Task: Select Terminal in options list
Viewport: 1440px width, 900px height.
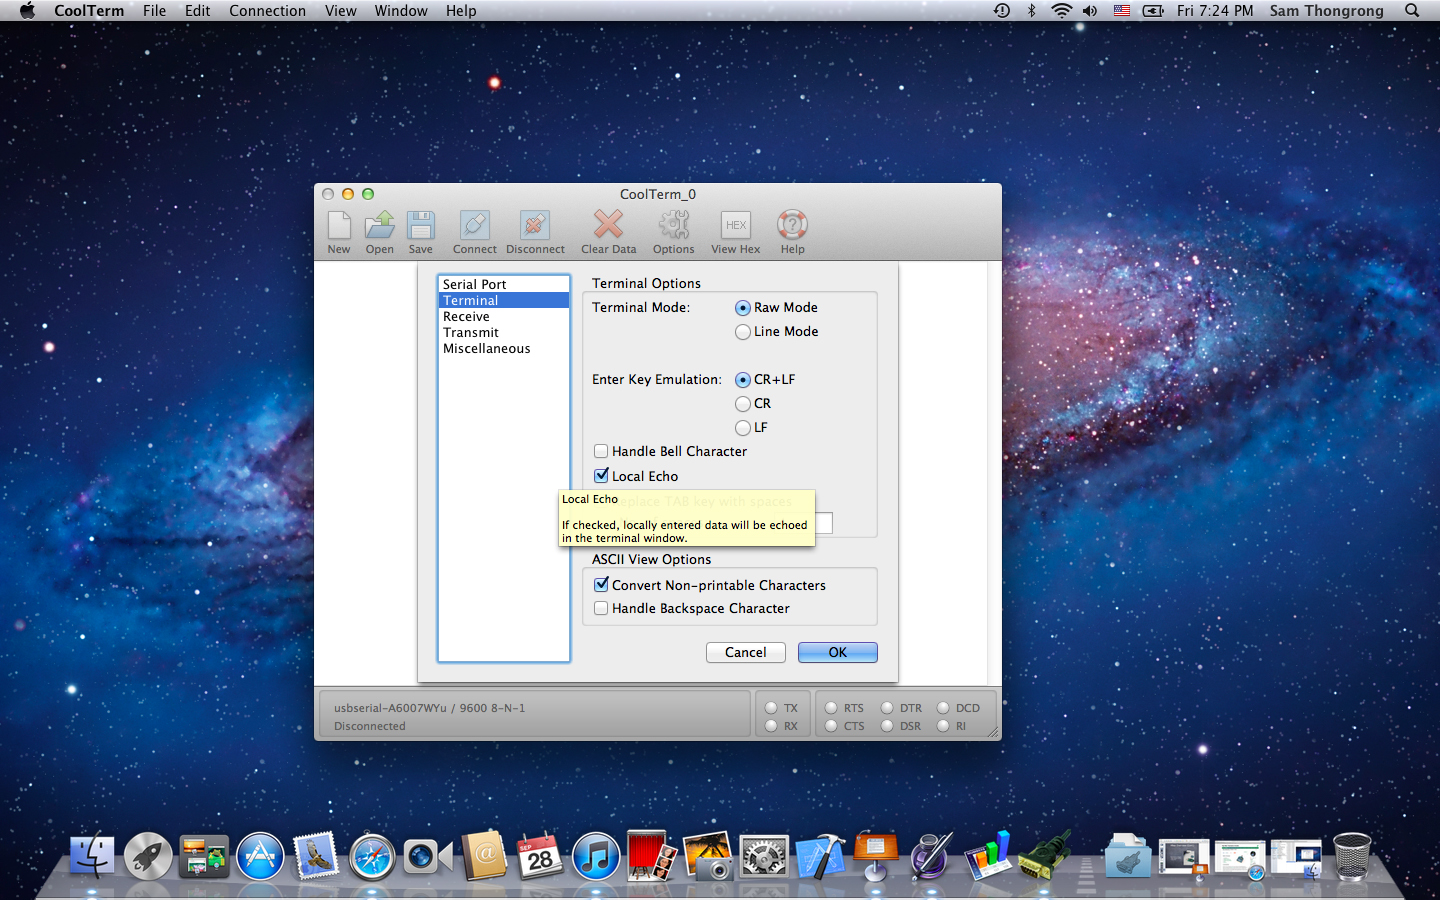Action: [504, 300]
